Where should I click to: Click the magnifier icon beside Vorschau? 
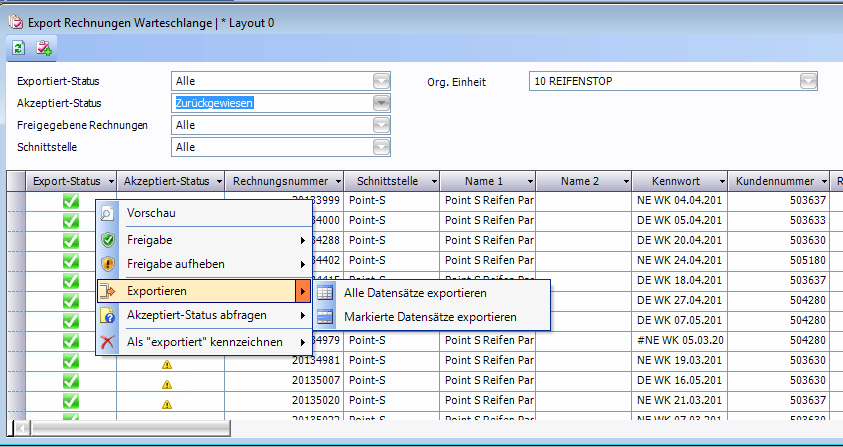pos(109,213)
